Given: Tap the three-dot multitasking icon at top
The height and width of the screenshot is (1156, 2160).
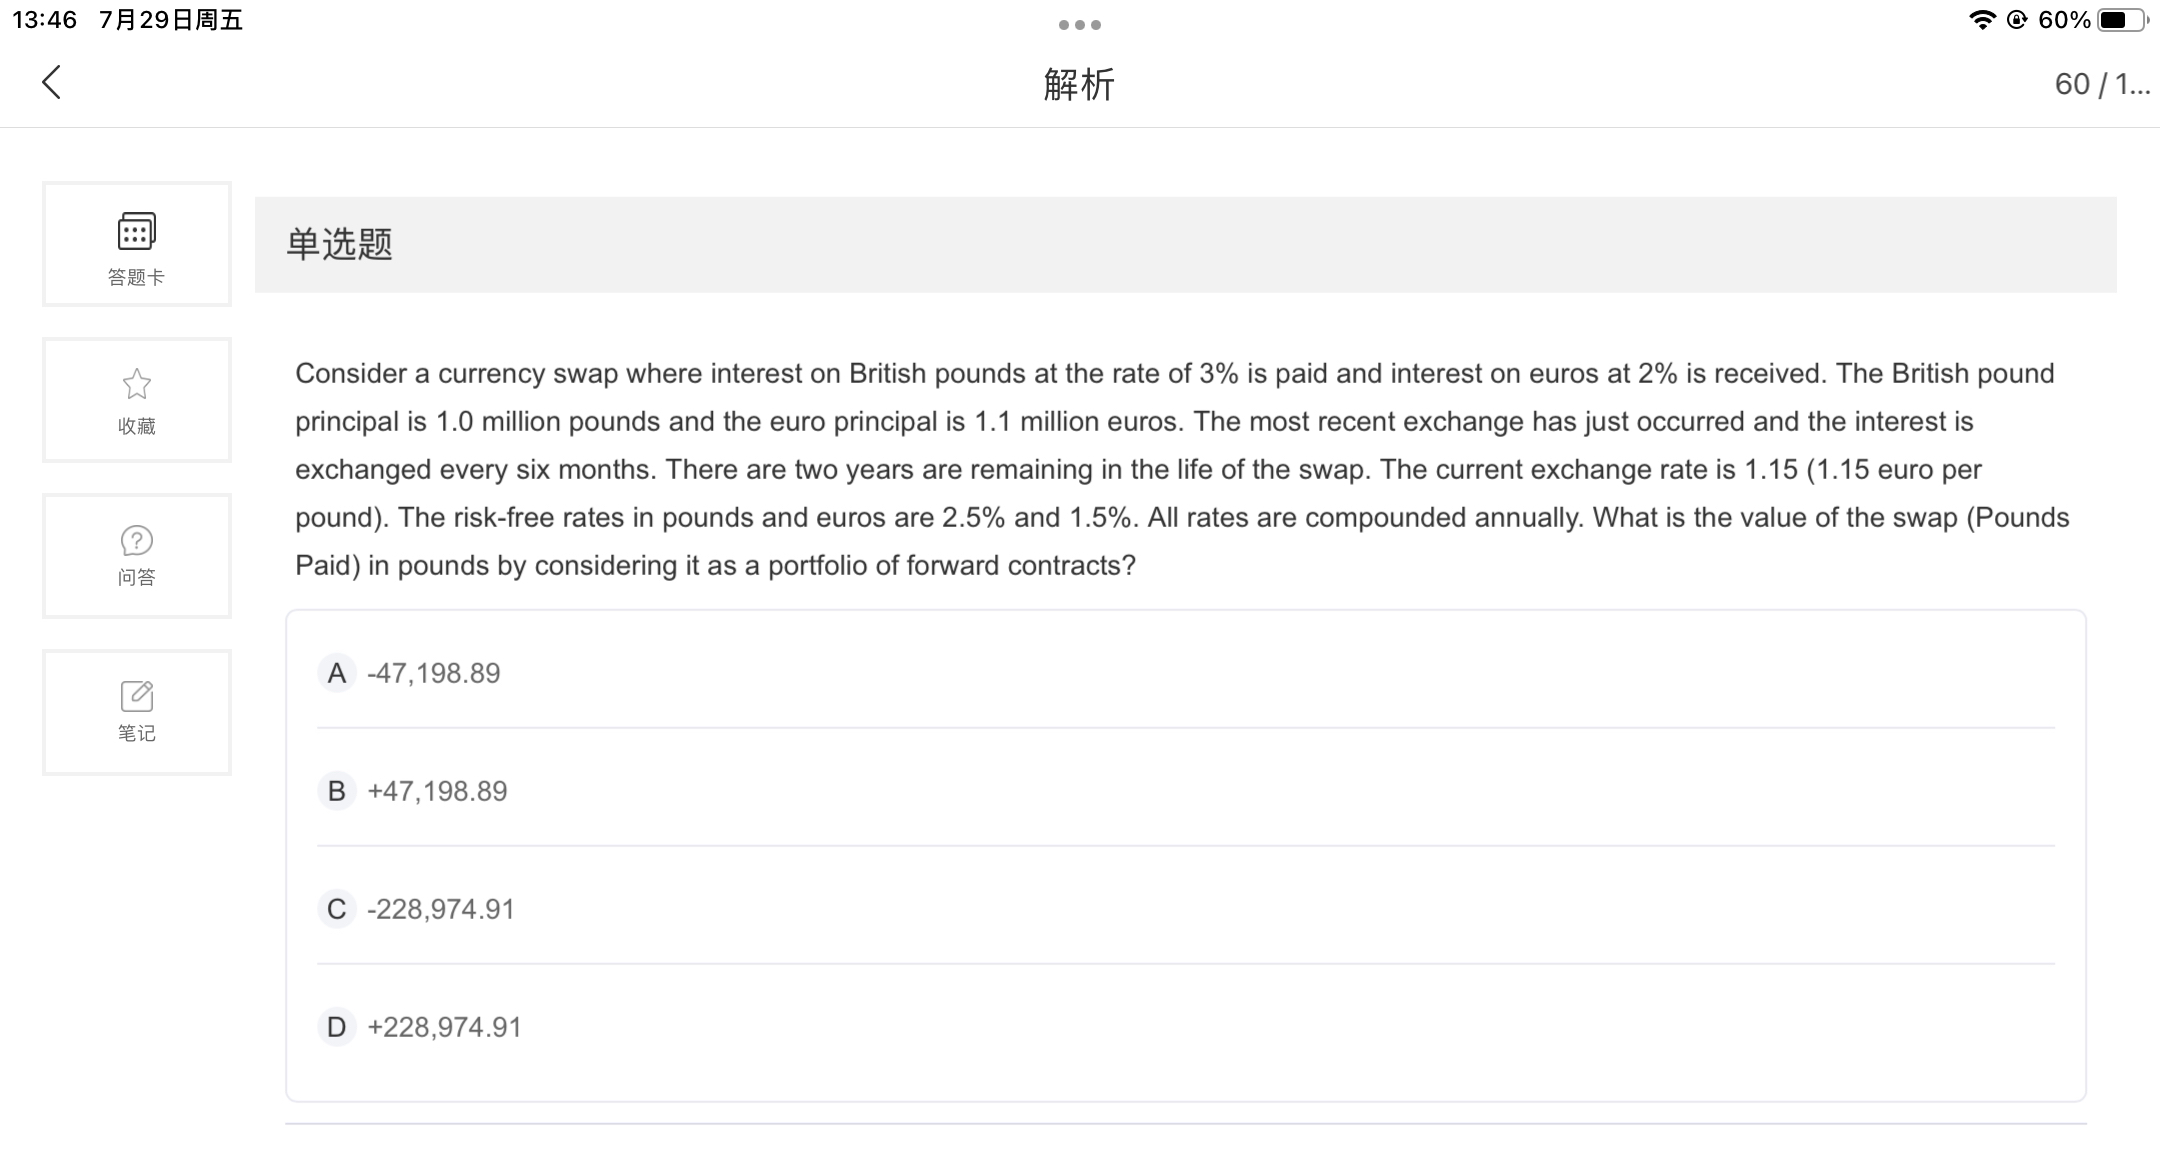Looking at the screenshot, I should (x=1080, y=25).
